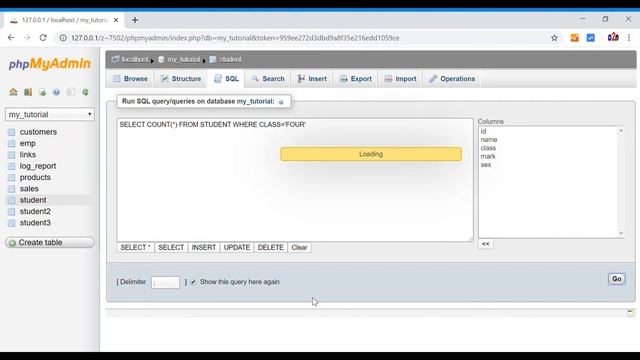Open the query window icon in sidebar
The width and height of the screenshot is (640, 360).
(42, 92)
